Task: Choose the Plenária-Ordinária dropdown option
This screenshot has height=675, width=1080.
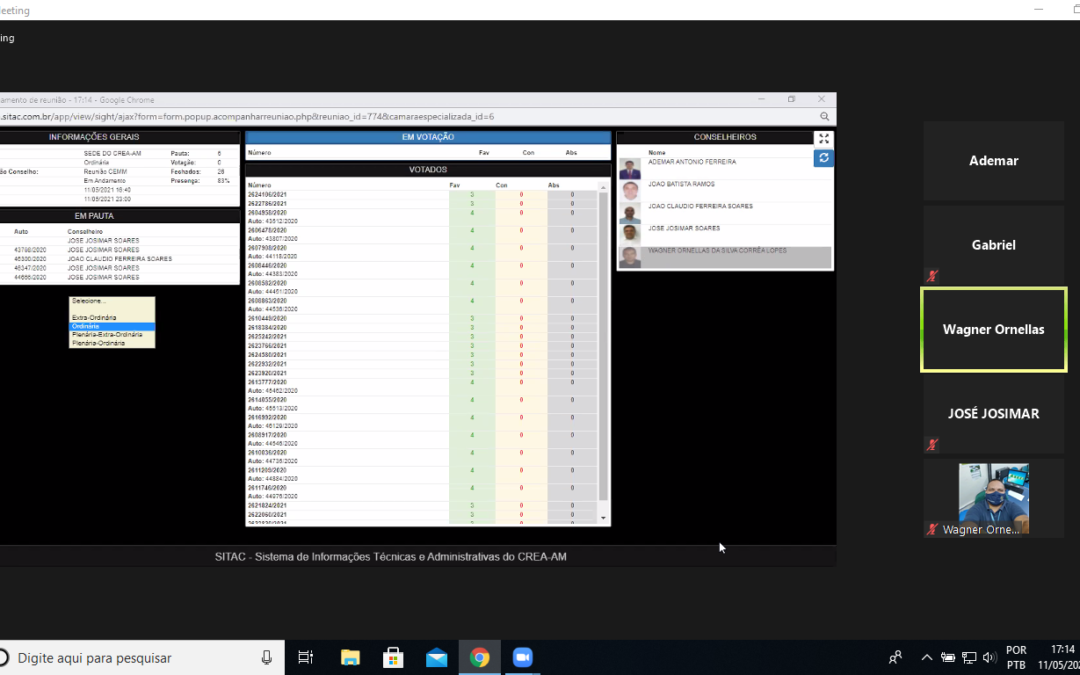Action: [x=112, y=342]
